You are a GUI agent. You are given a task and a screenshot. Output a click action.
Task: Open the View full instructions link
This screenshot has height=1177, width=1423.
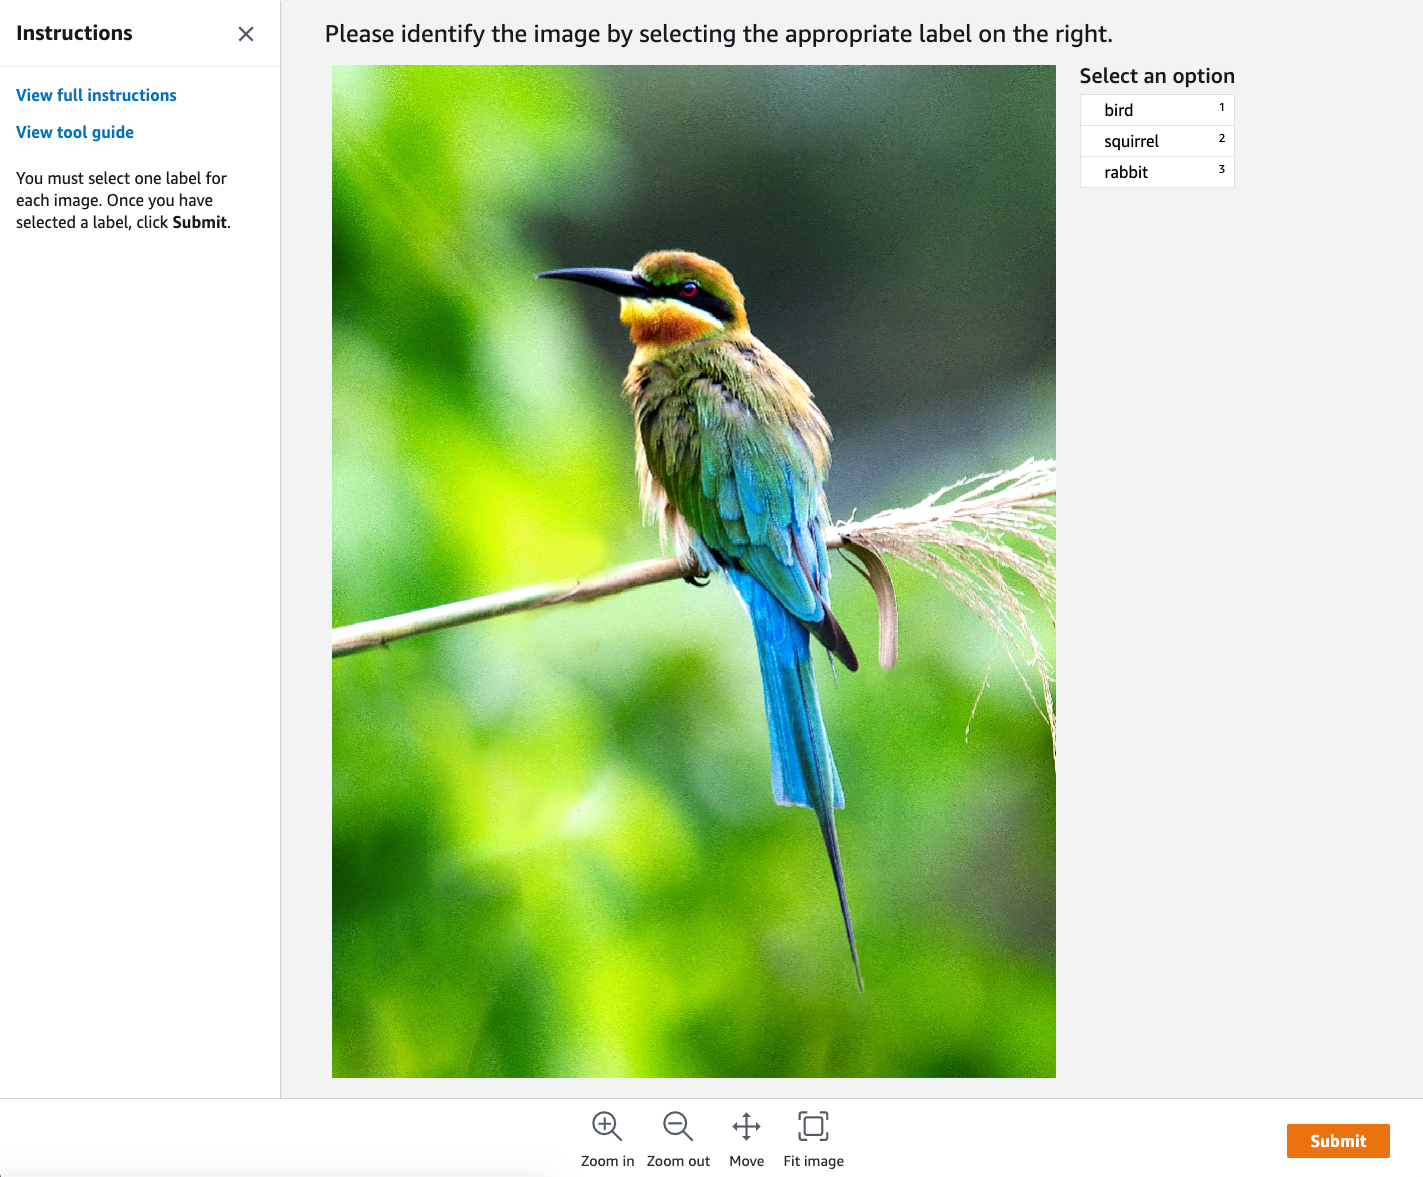[x=96, y=95]
